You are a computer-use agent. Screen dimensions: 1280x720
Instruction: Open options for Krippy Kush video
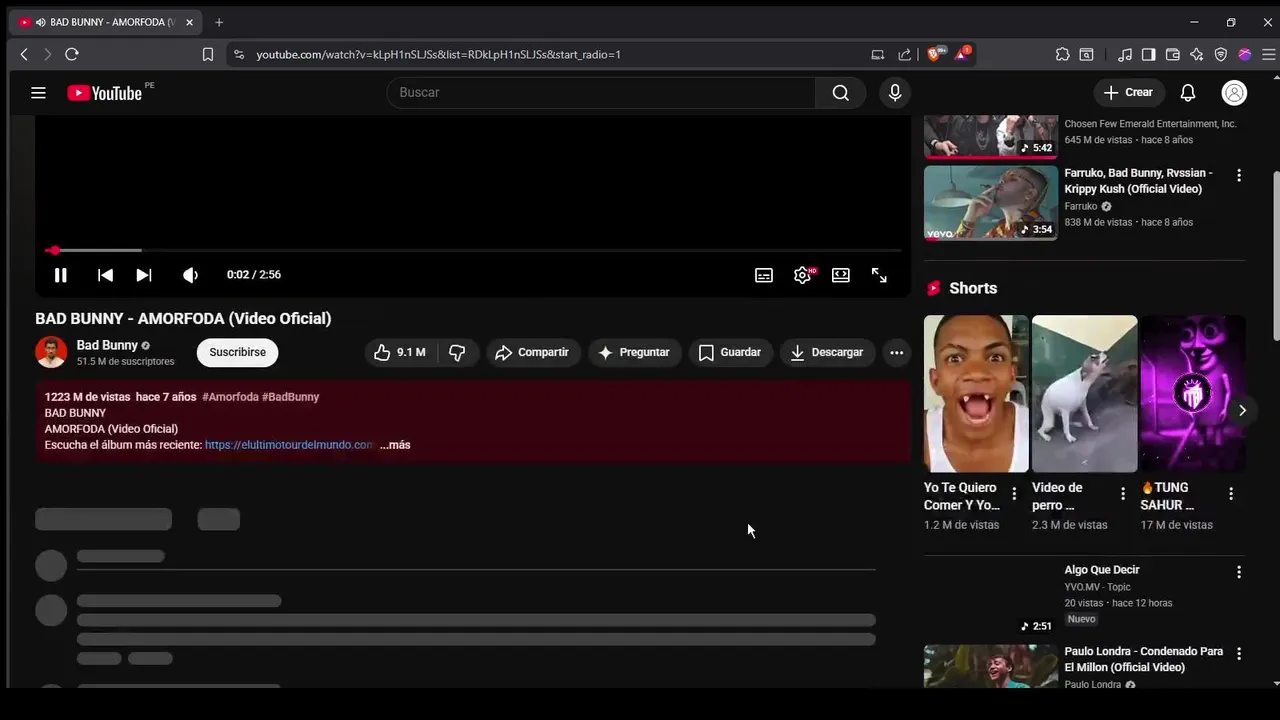[x=1239, y=175]
